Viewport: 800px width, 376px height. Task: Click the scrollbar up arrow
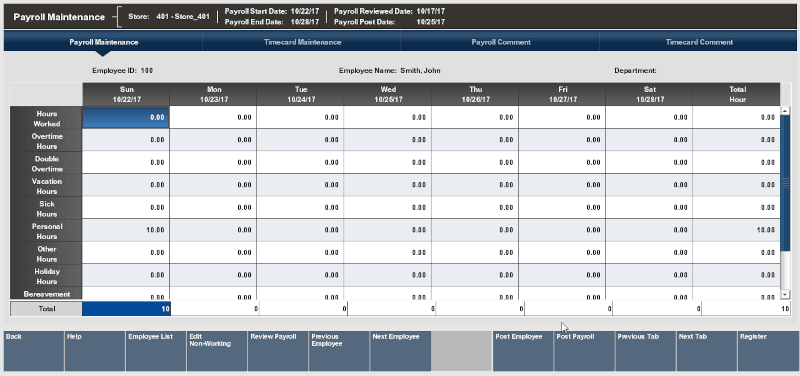point(786,110)
